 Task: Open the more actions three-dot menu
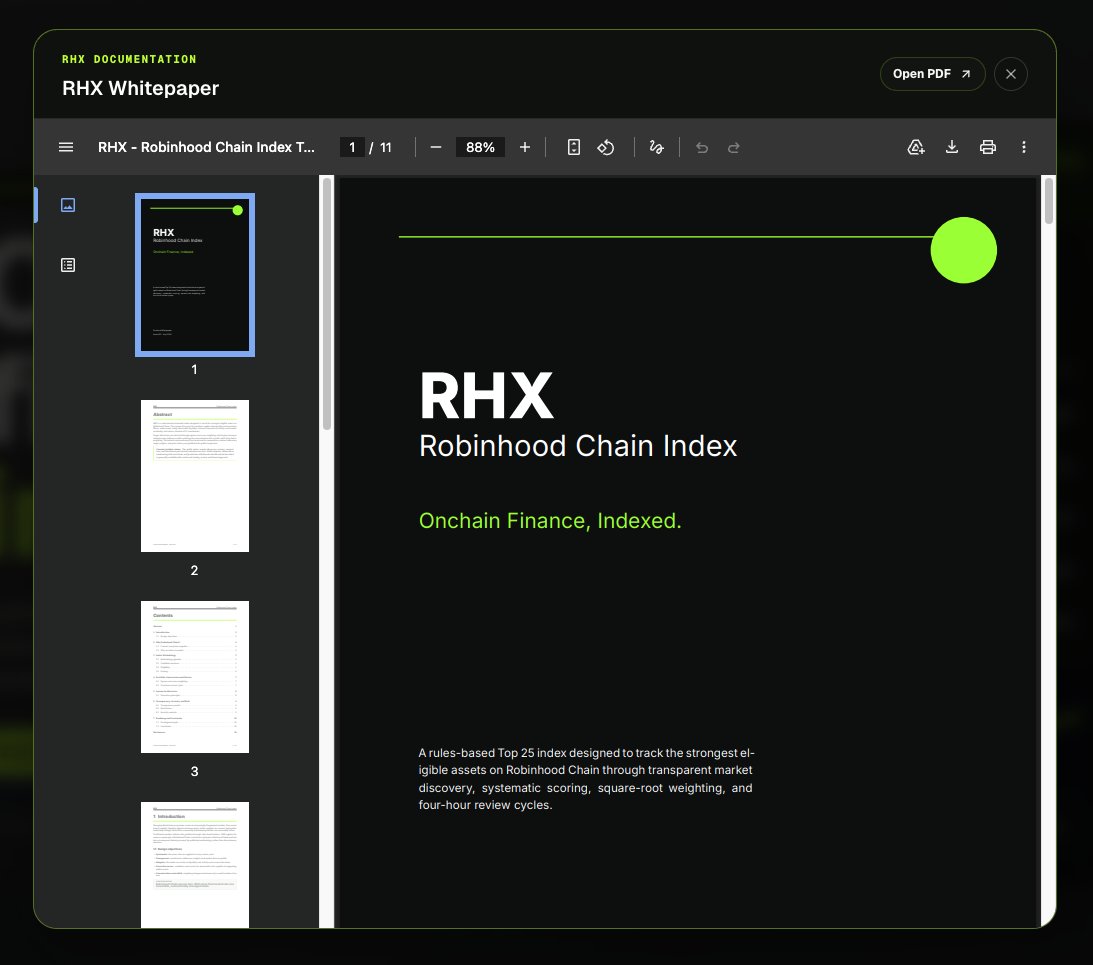(1023, 147)
